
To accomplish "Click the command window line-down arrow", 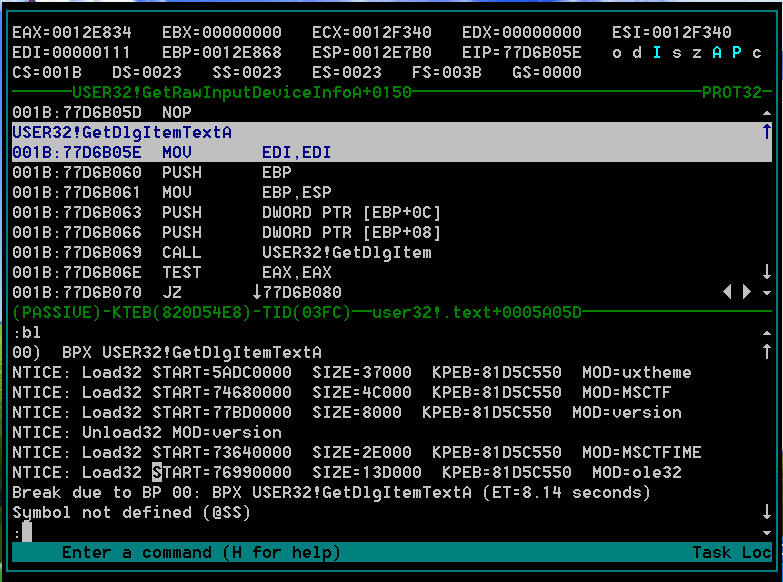I will 767,512.
